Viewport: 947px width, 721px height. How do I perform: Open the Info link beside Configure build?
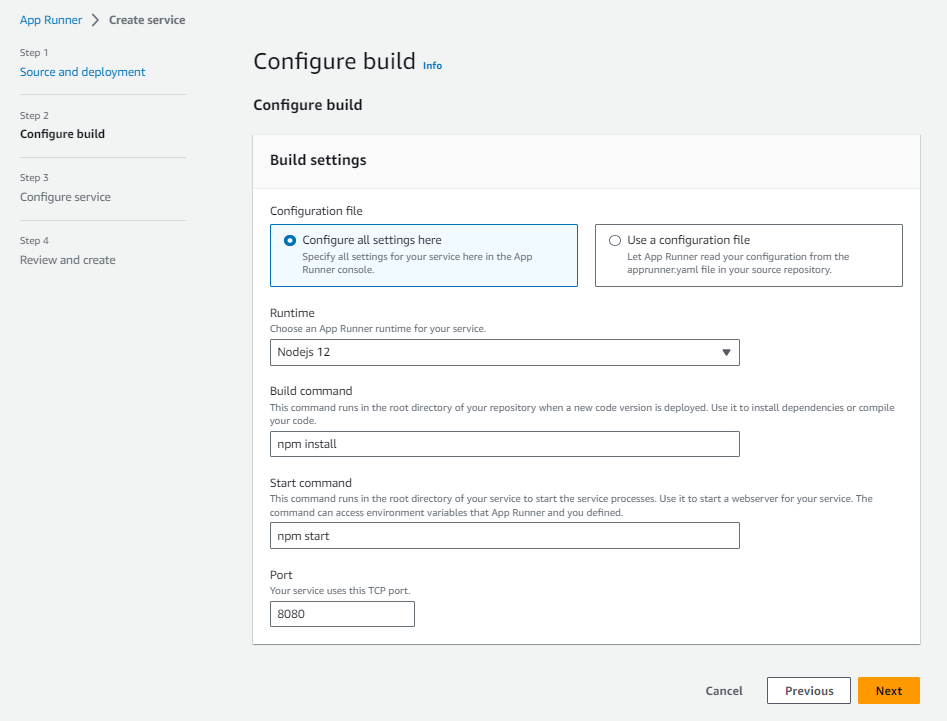coord(432,65)
